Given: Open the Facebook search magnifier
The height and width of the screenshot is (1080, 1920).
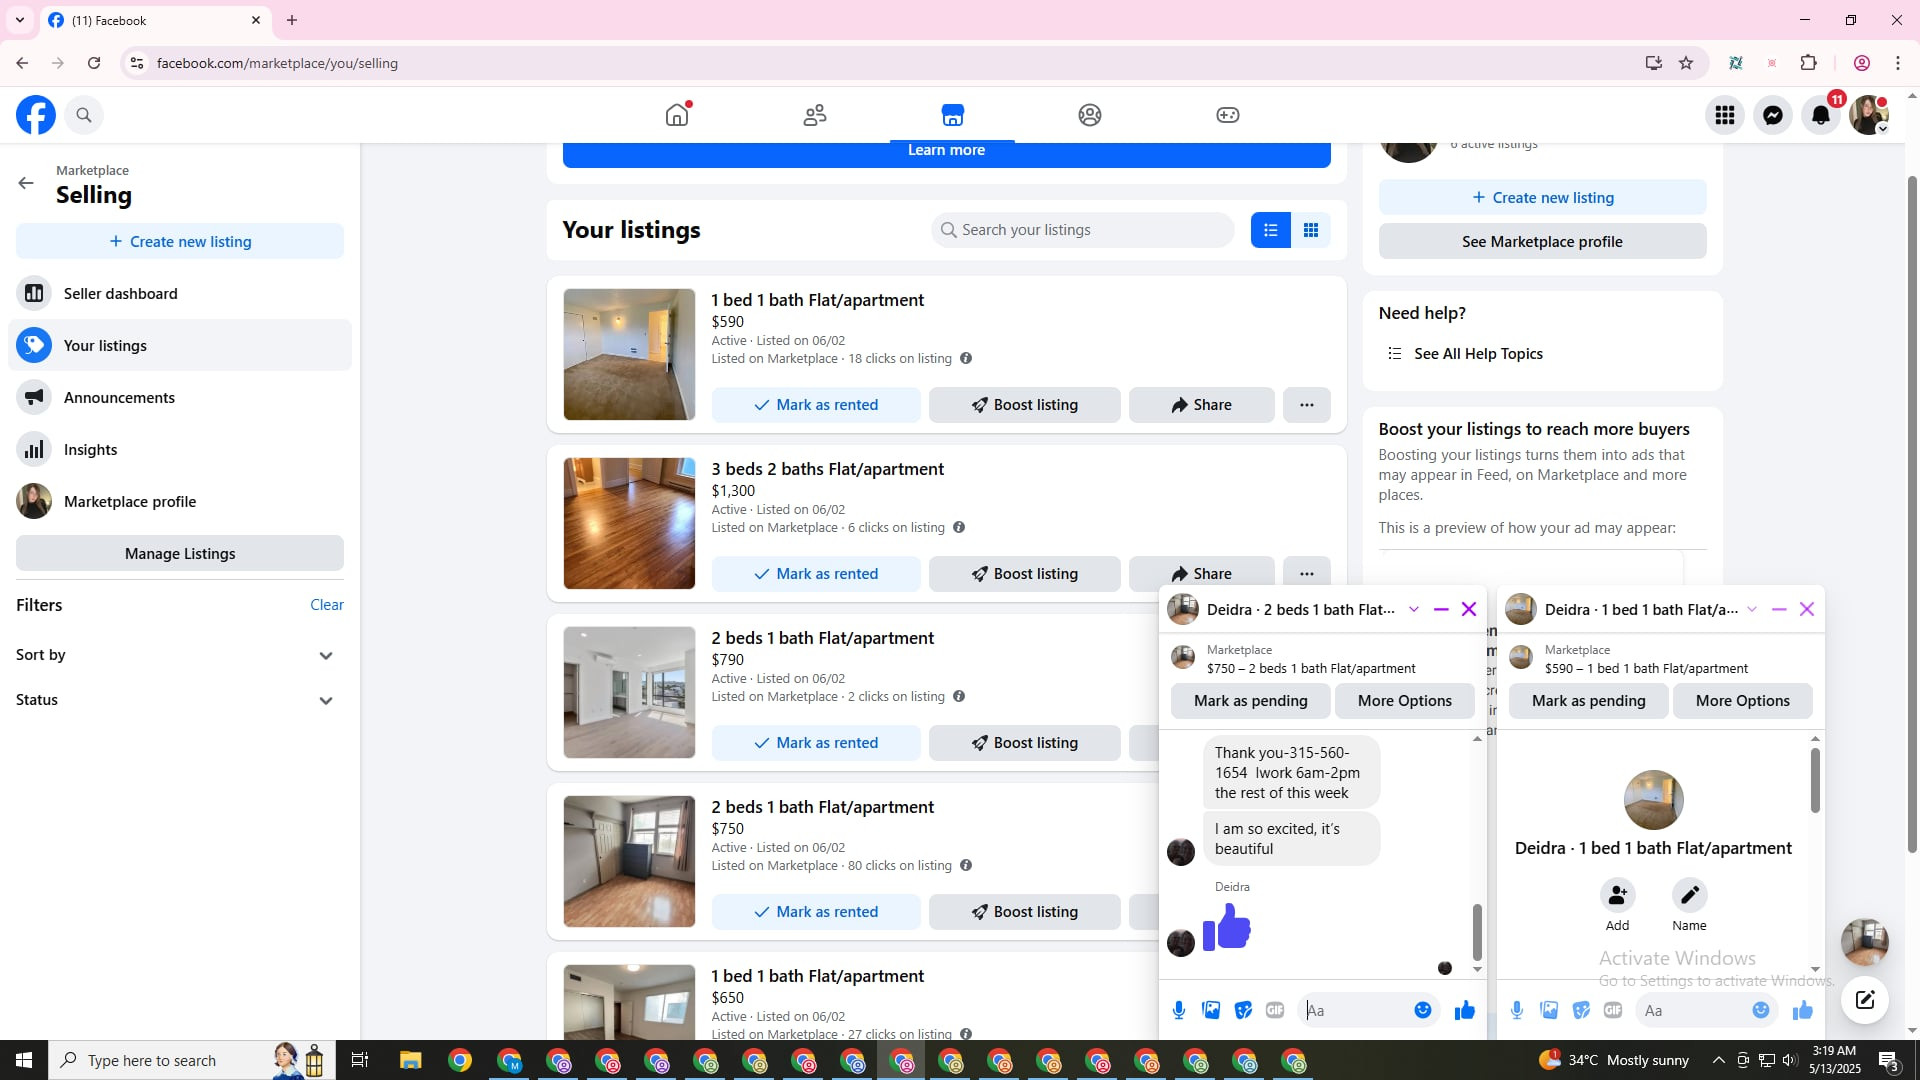Looking at the screenshot, I should click(84, 115).
